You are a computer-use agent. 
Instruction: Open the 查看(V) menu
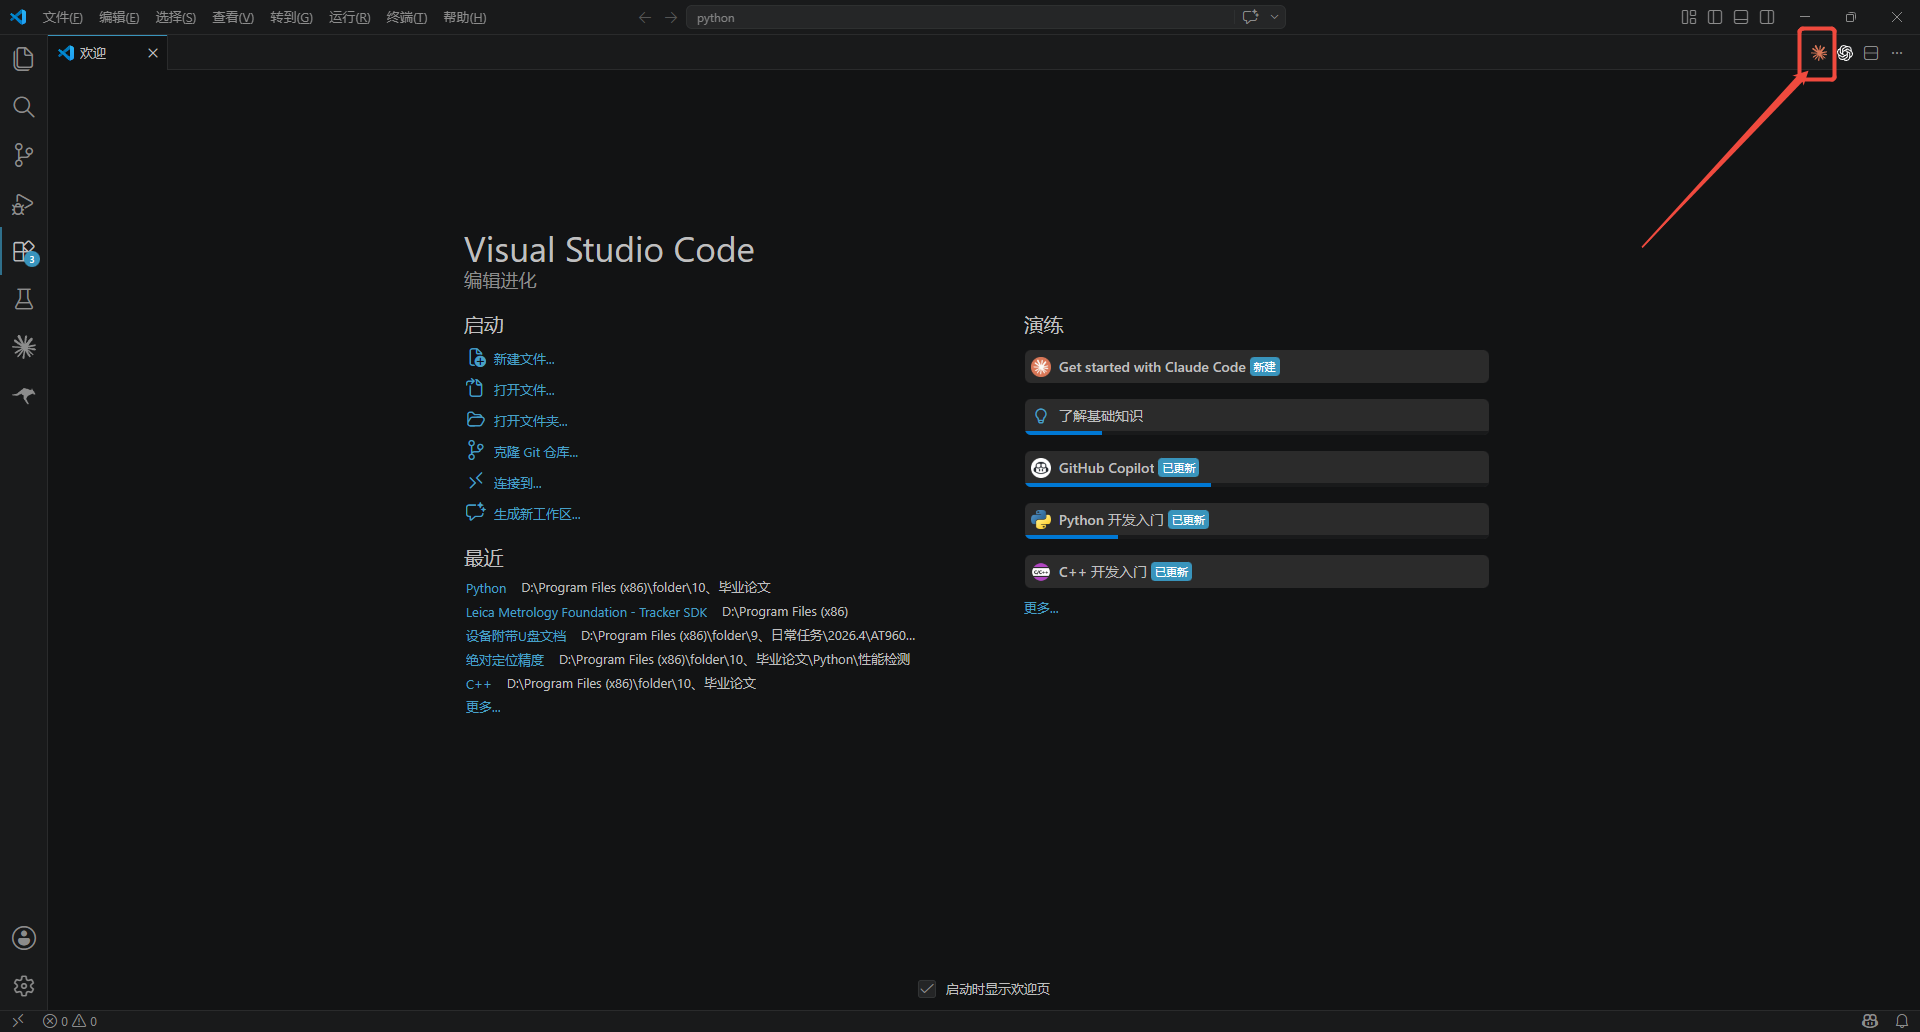(x=233, y=17)
